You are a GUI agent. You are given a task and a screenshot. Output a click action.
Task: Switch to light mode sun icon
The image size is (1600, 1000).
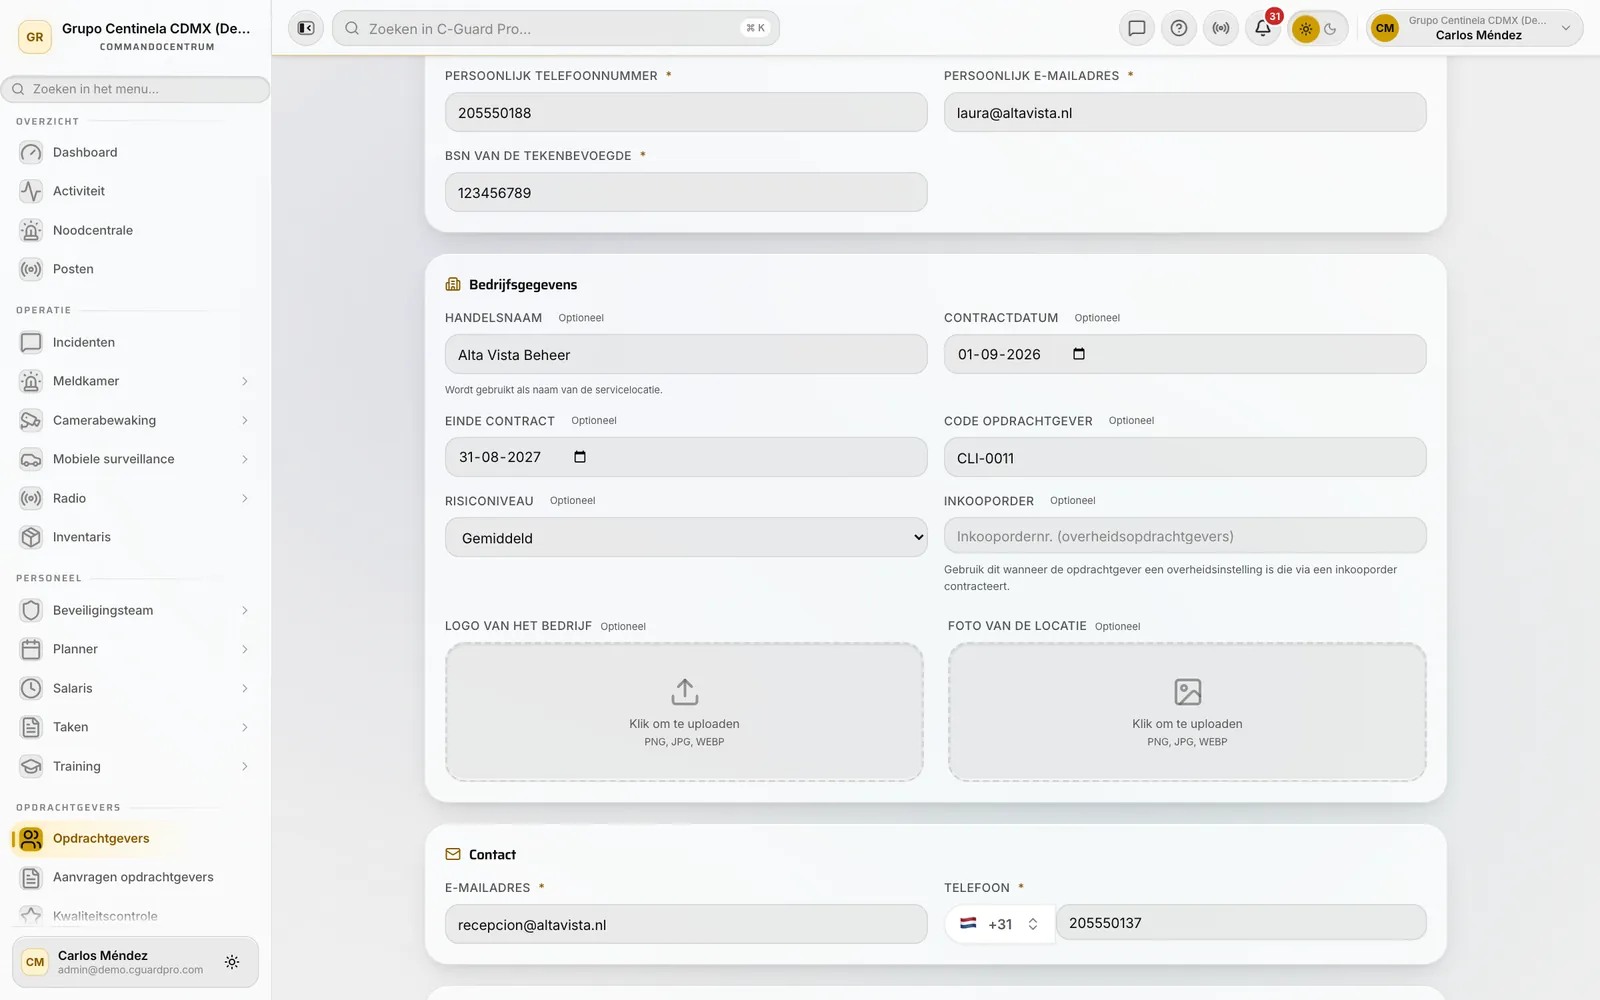pos(1305,29)
